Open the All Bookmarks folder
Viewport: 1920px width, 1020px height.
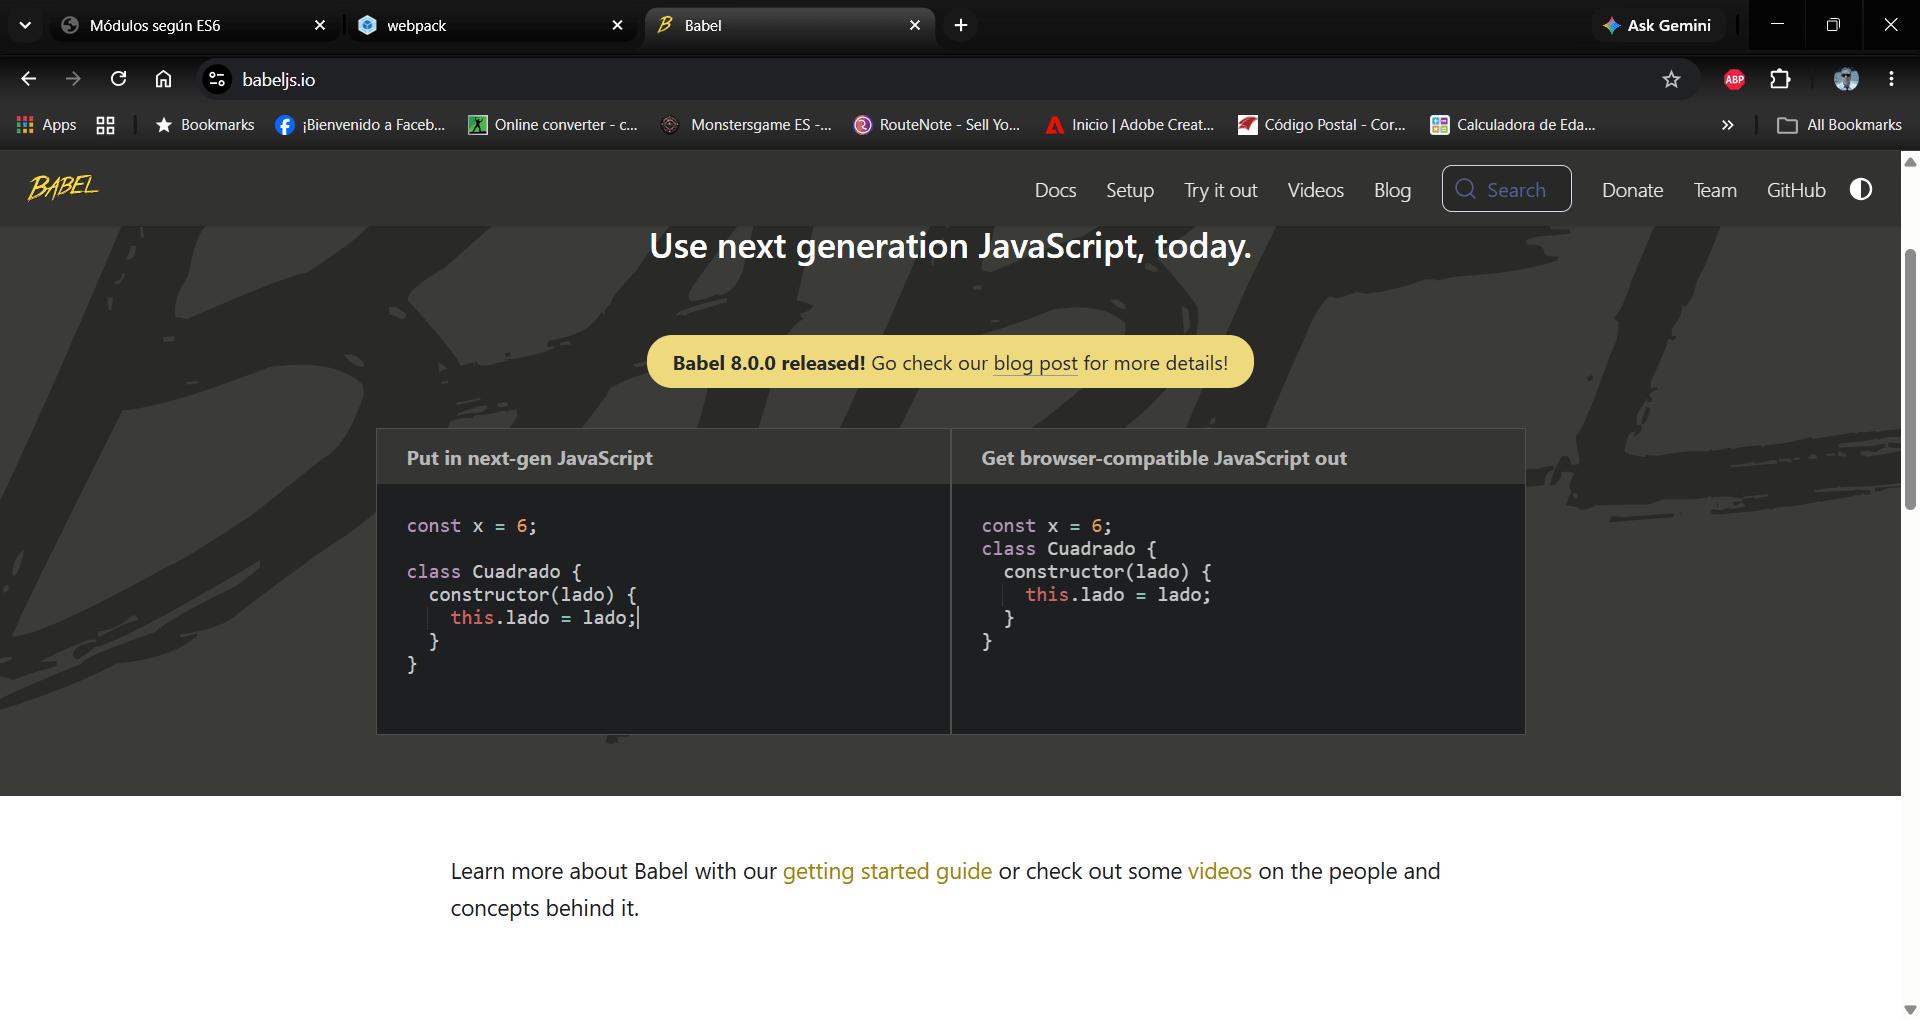click(1839, 125)
